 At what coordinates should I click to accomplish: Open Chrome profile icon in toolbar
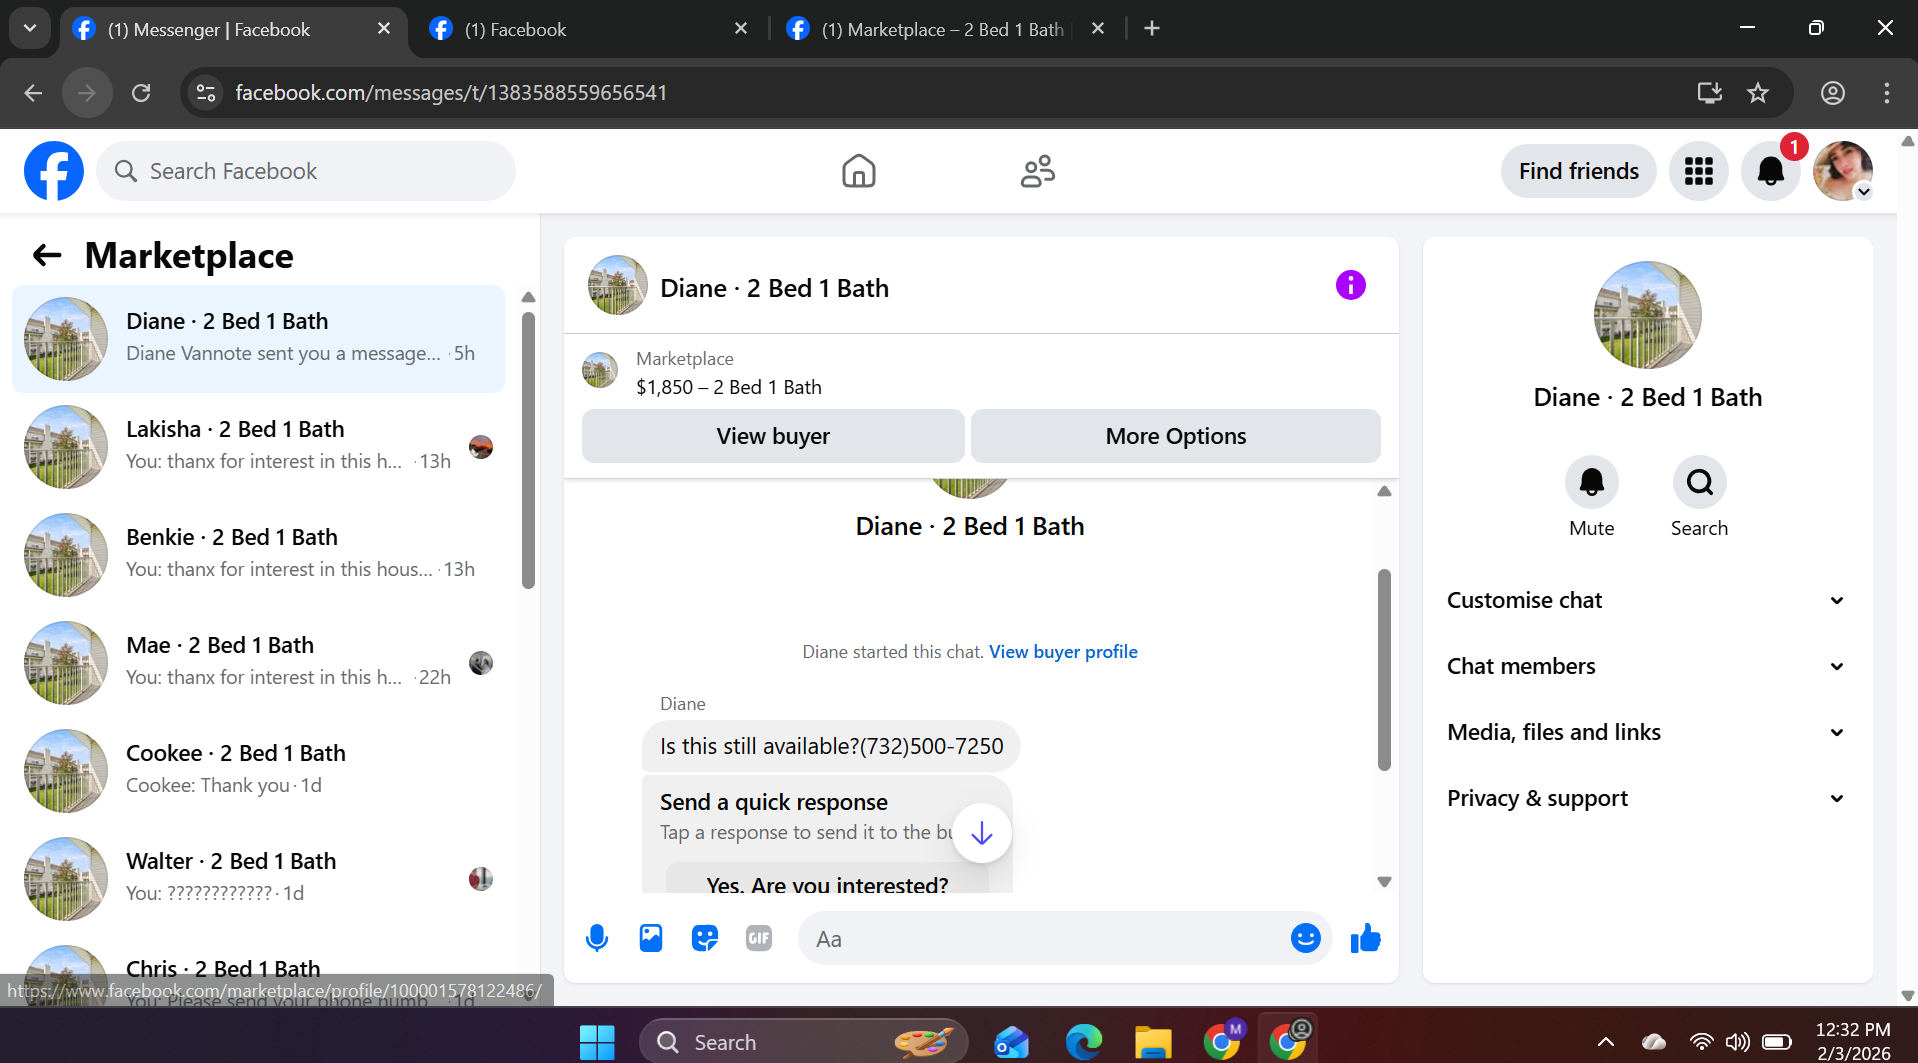[1832, 93]
